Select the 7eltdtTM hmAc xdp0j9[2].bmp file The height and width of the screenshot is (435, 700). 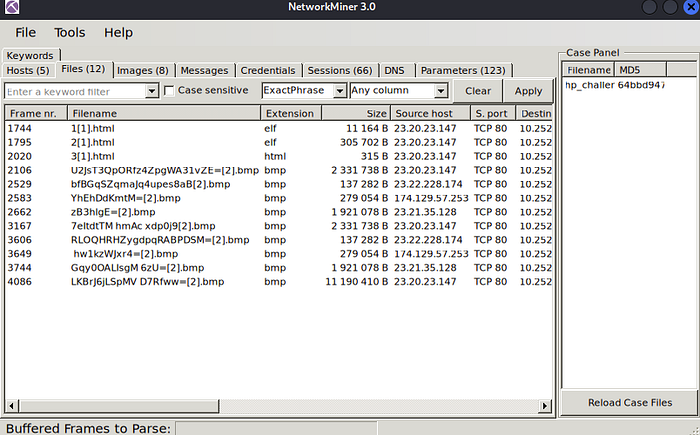[143, 226]
